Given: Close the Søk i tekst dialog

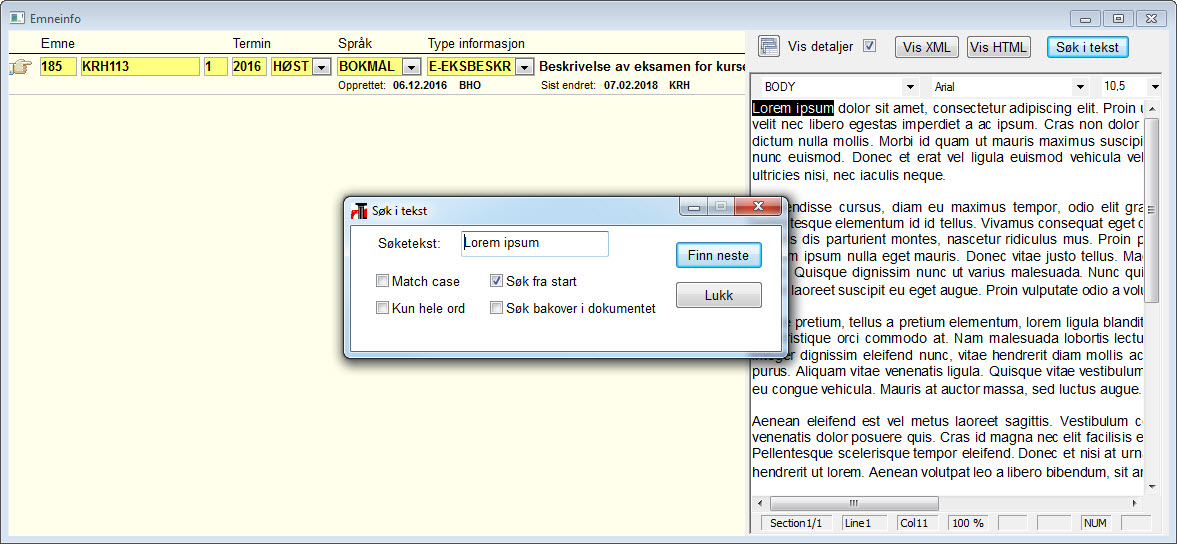Looking at the screenshot, I should pos(757,206).
